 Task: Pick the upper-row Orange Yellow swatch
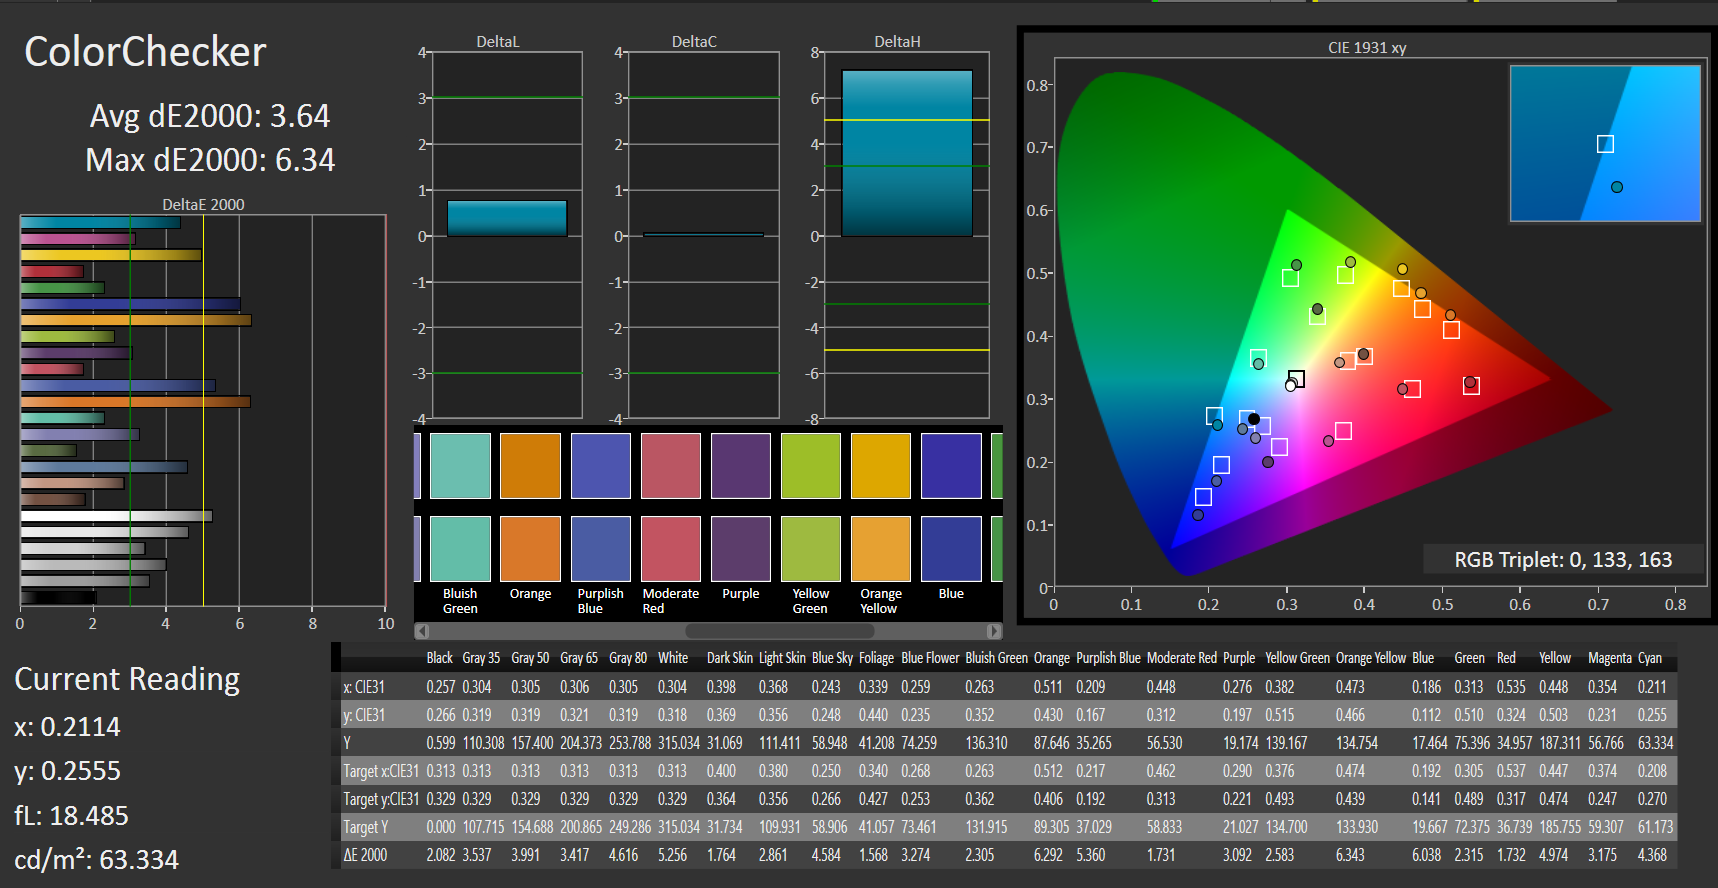point(880,466)
